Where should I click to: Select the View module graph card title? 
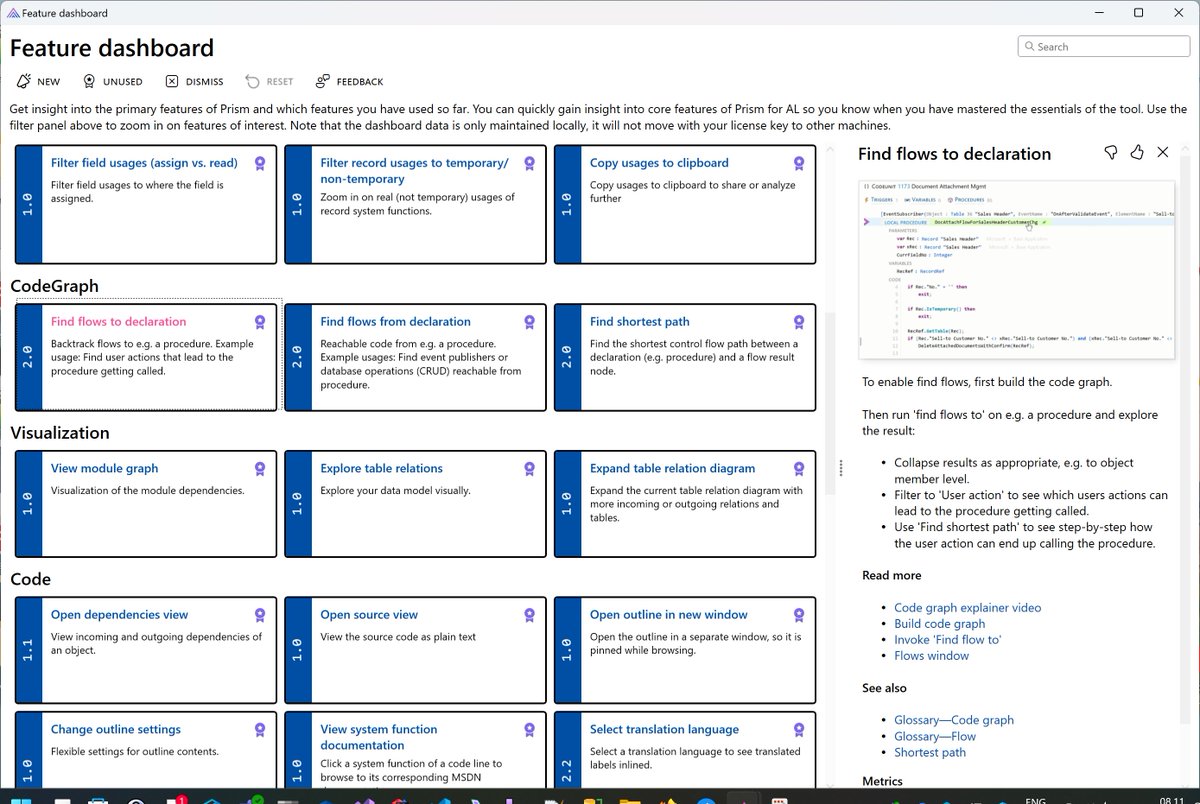[x=105, y=468]
